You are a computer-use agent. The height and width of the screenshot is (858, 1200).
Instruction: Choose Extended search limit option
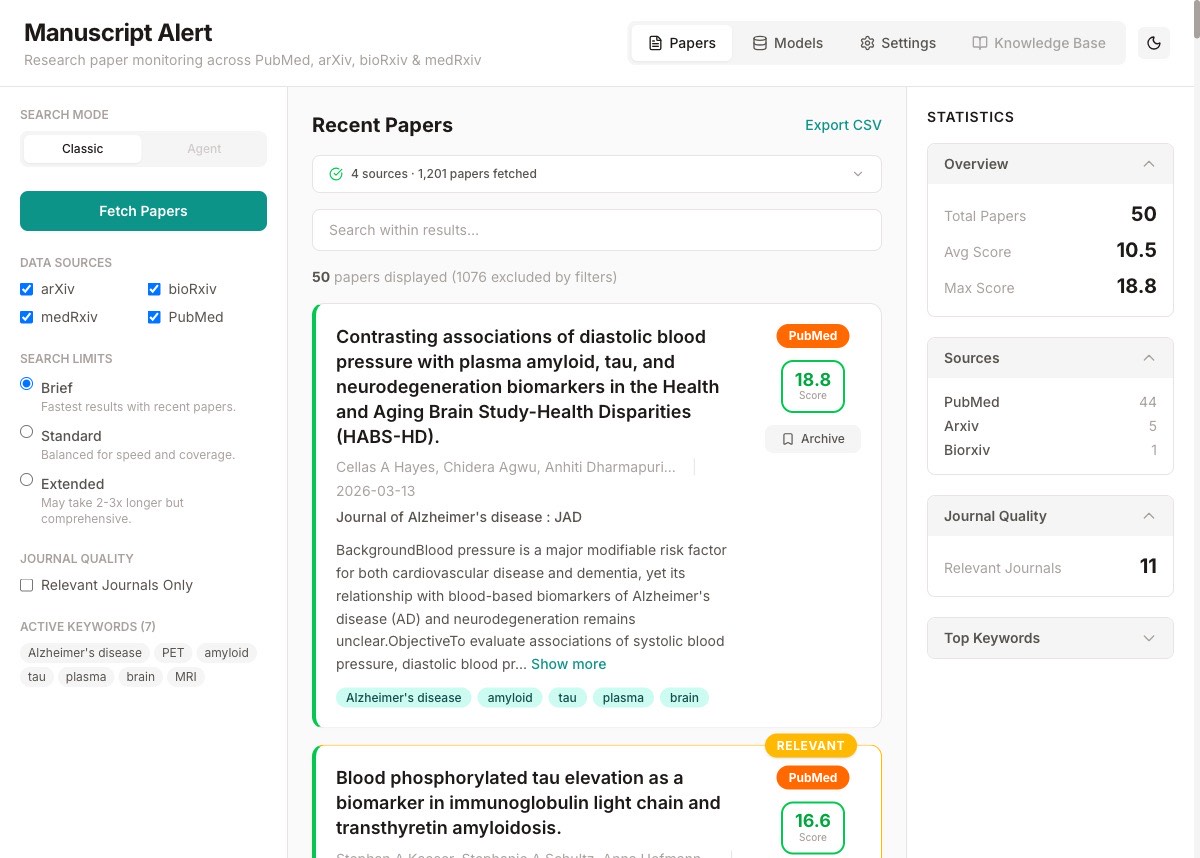(x=27, y=480)
